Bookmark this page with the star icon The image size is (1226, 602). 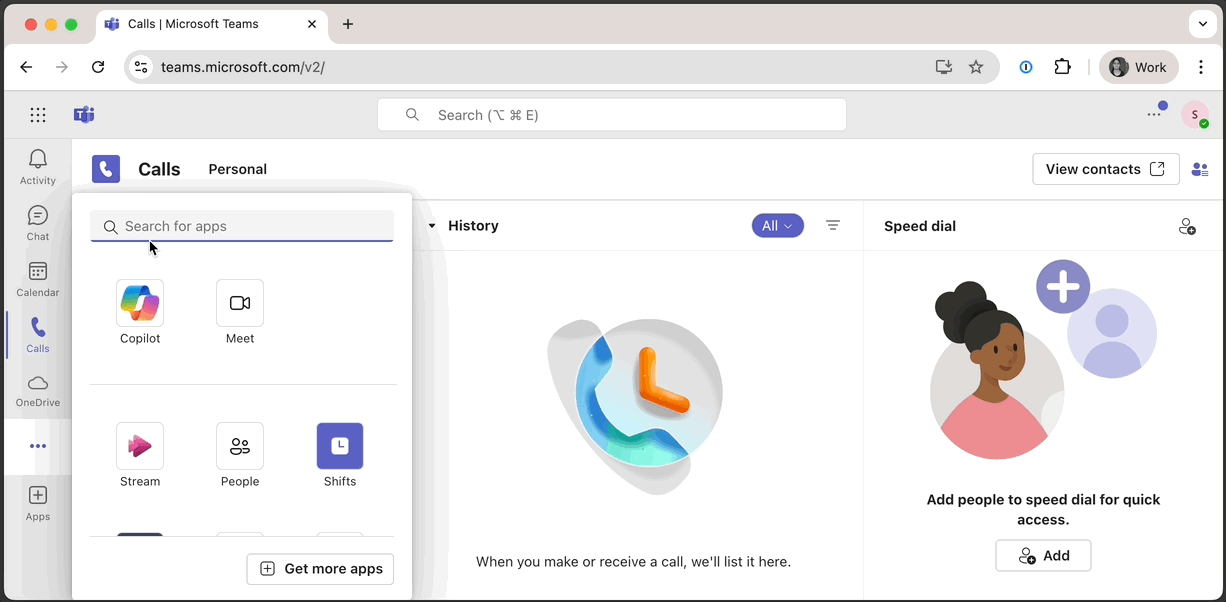coord(976,67)
